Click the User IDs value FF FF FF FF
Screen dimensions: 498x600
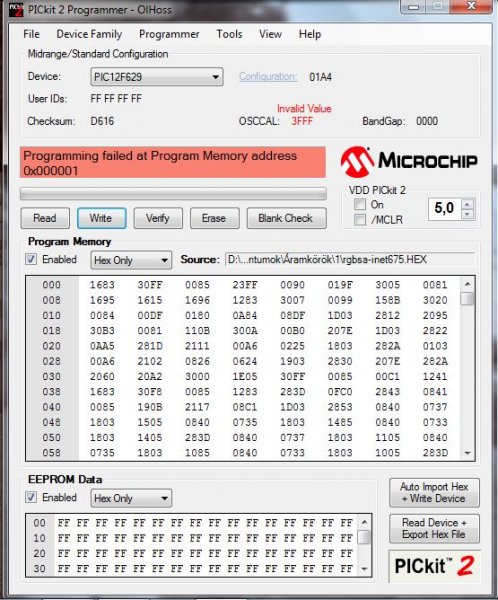[x=116, y=99]
